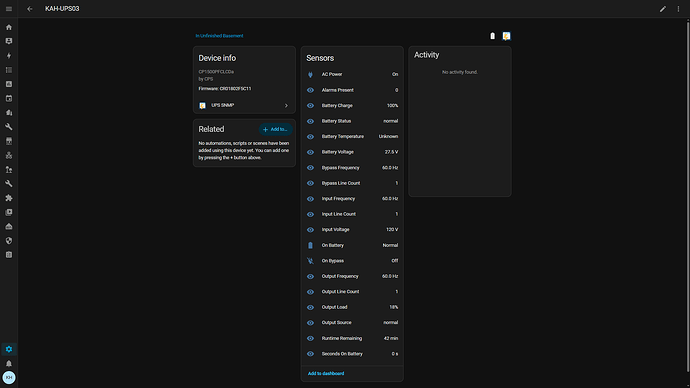Toggle the hamburger sidebar menu

9,9
